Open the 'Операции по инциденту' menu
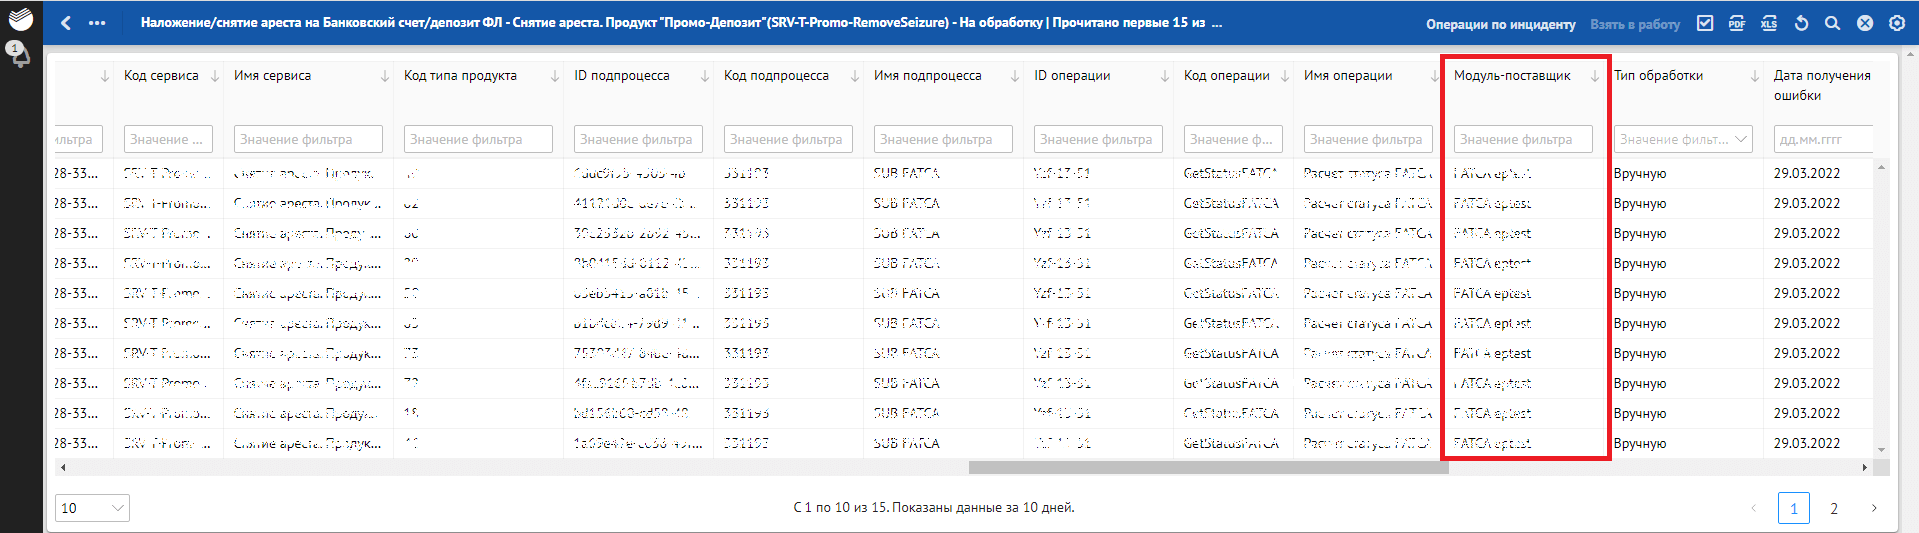The image size is (1919, 533). (1500, 24)
